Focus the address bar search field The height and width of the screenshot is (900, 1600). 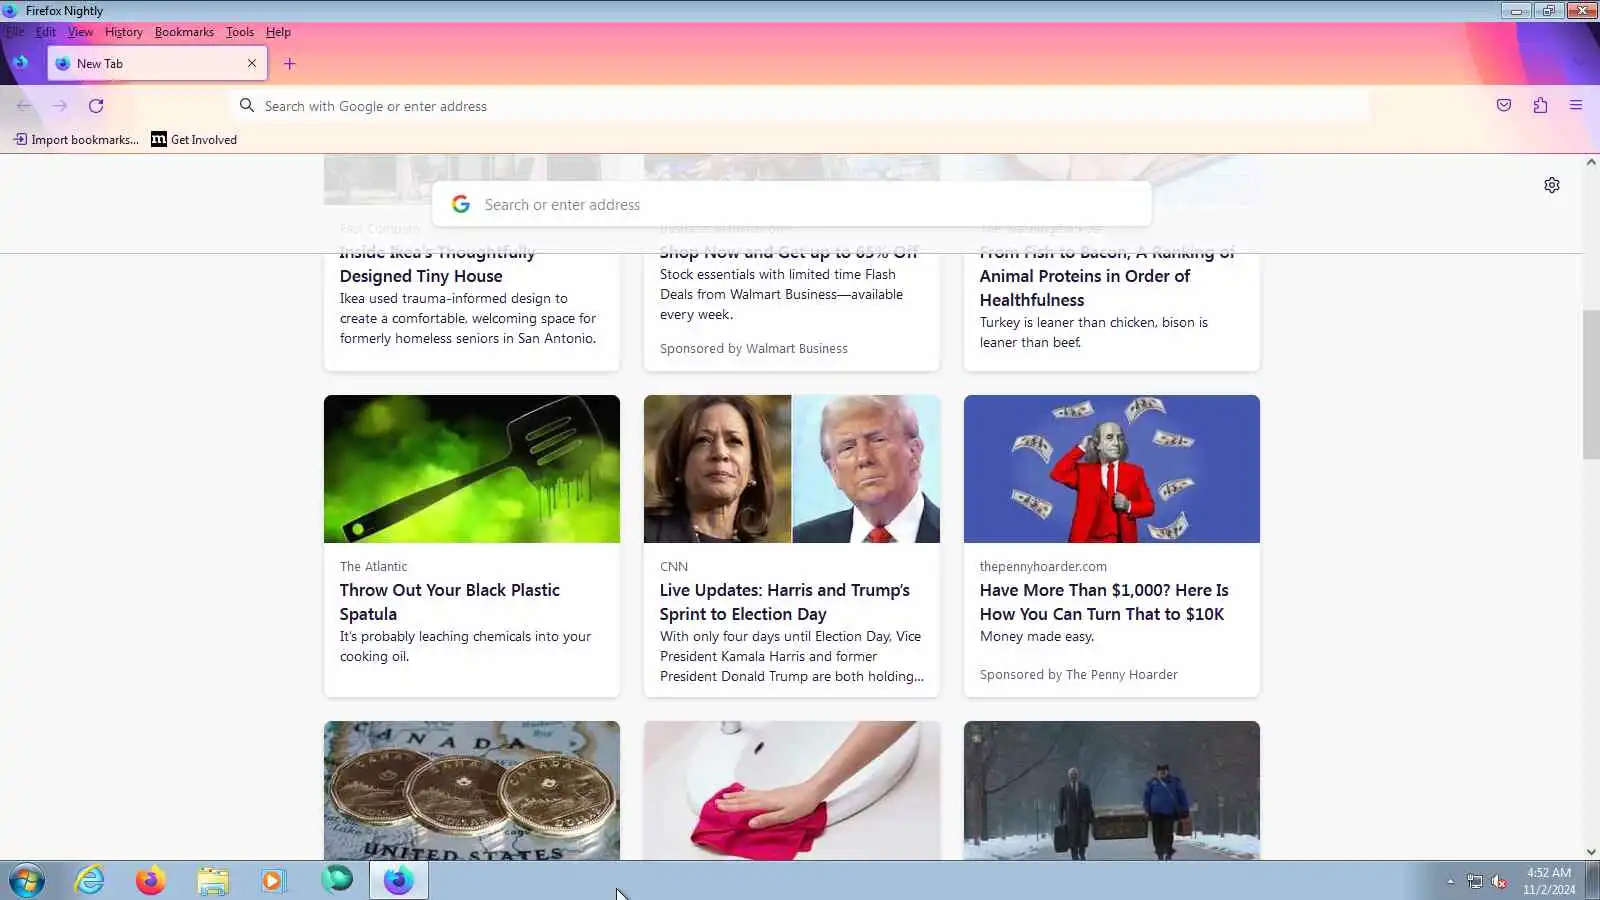800,106
